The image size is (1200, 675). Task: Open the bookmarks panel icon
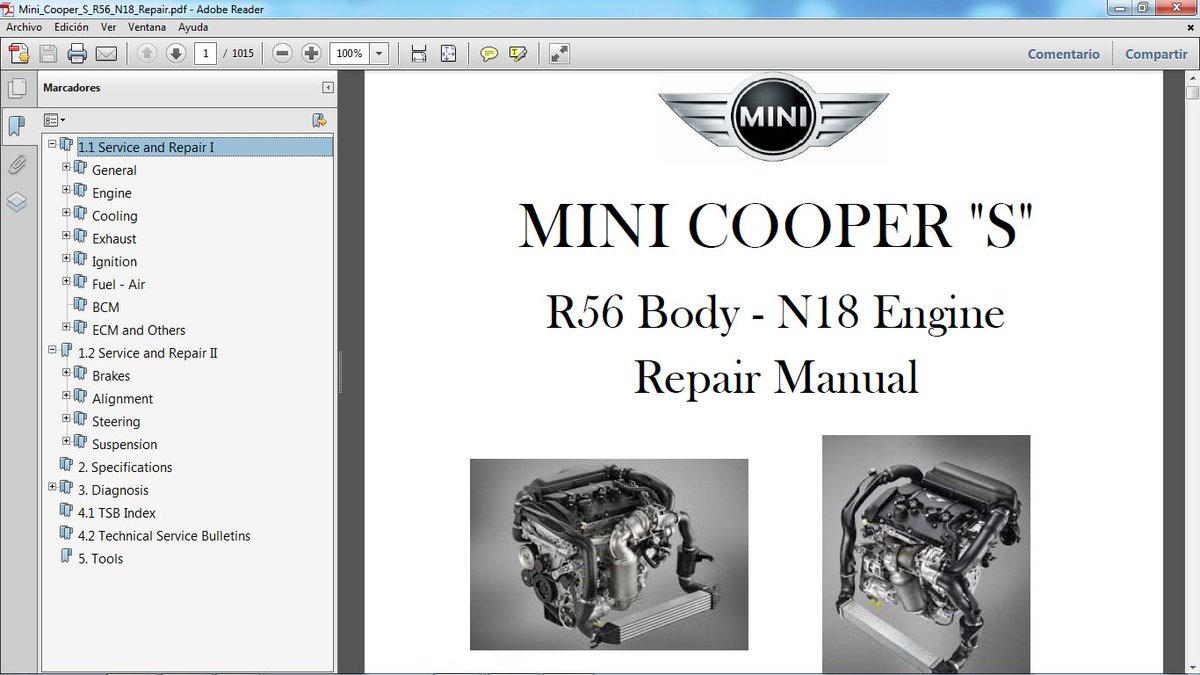click(16, 125)
